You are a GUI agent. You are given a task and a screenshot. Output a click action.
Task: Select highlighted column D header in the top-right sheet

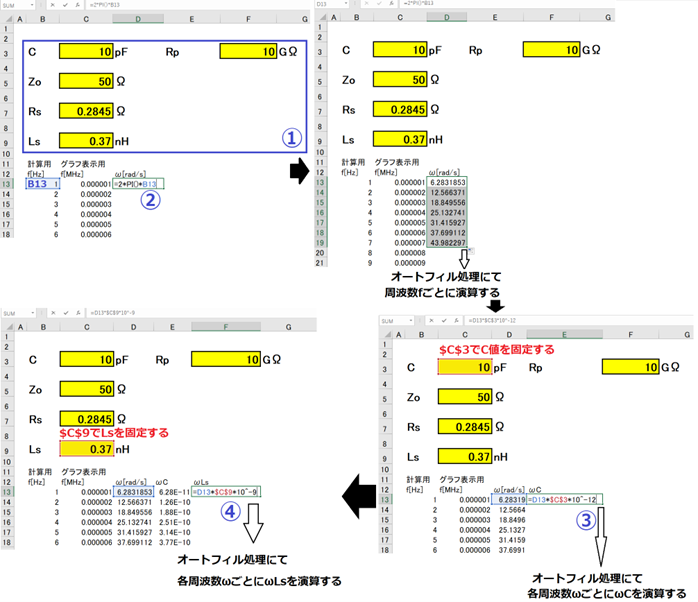(446, 17)
